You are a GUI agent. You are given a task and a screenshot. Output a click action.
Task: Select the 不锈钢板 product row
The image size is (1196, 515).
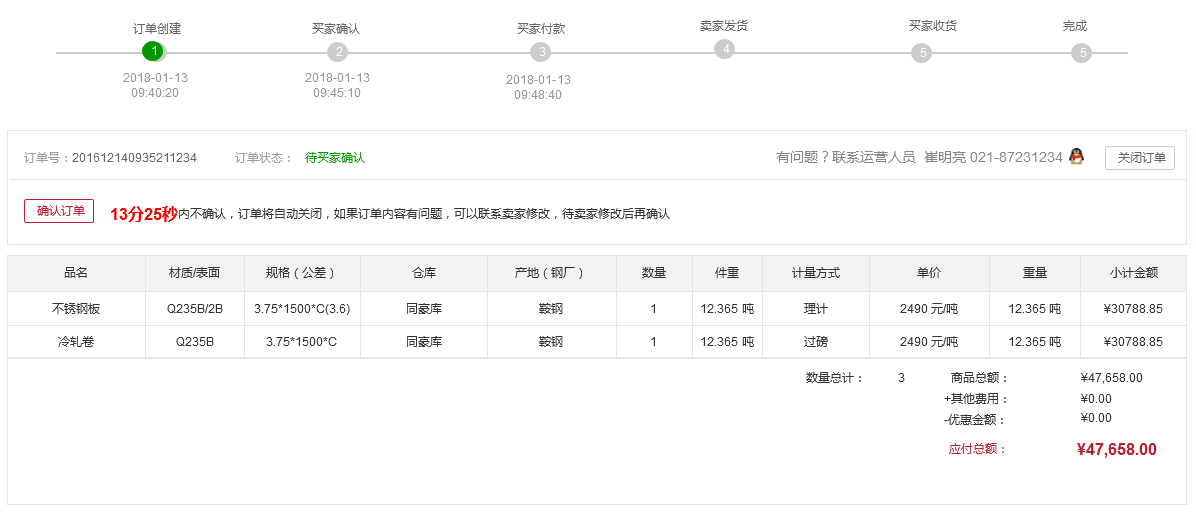click(x=76, y=309)
